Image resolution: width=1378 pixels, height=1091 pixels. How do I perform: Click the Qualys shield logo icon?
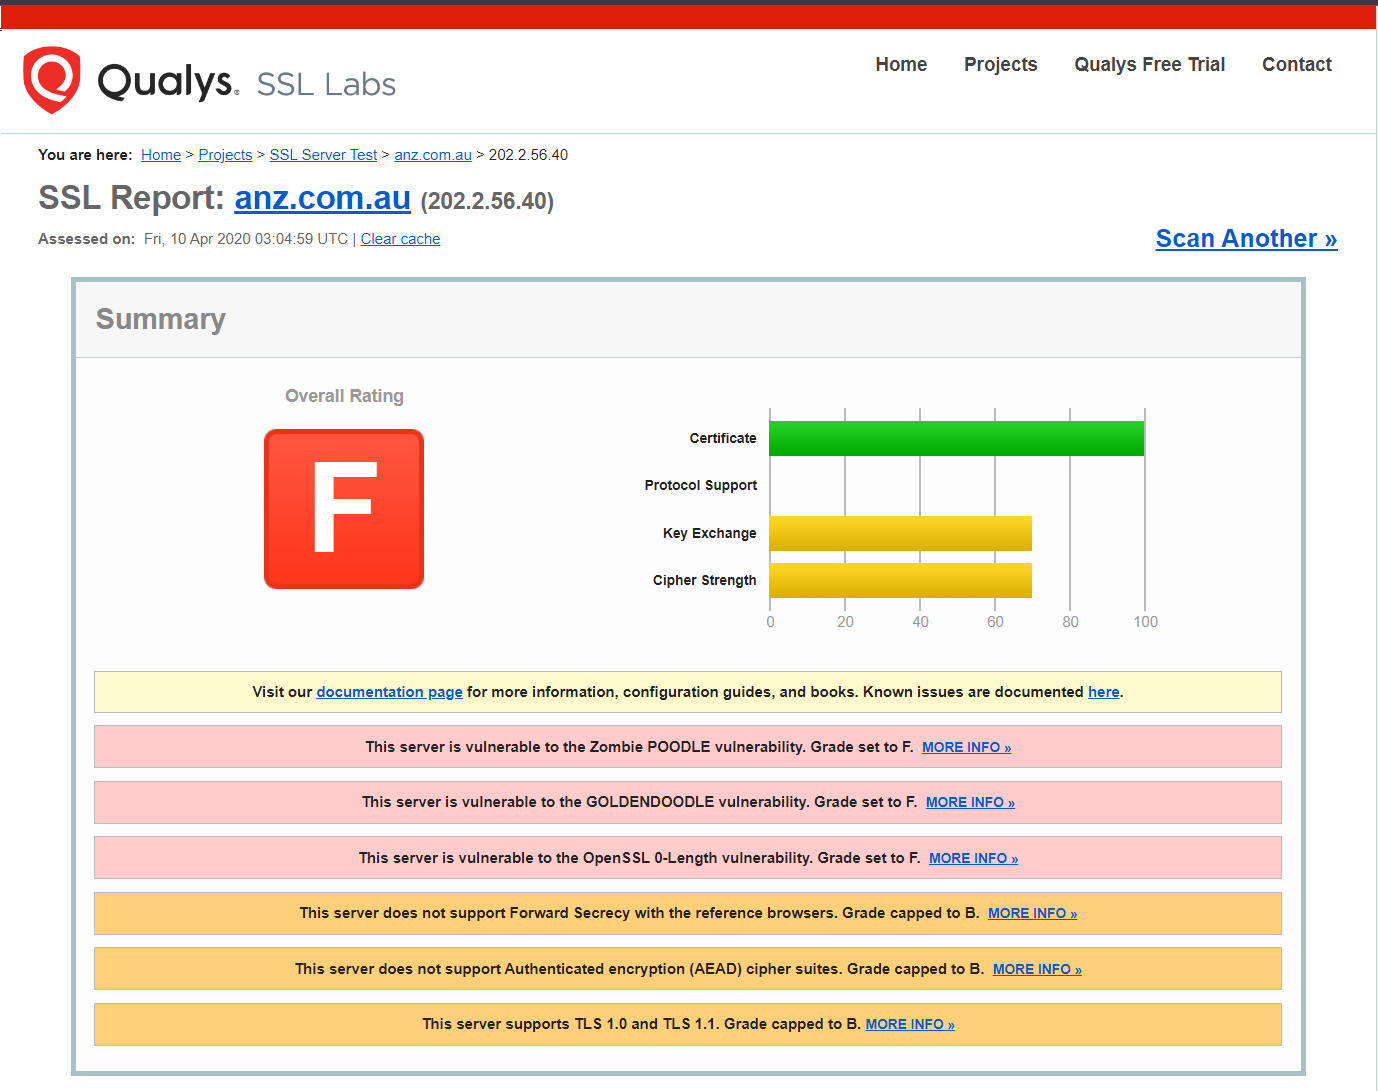point(51,79)
